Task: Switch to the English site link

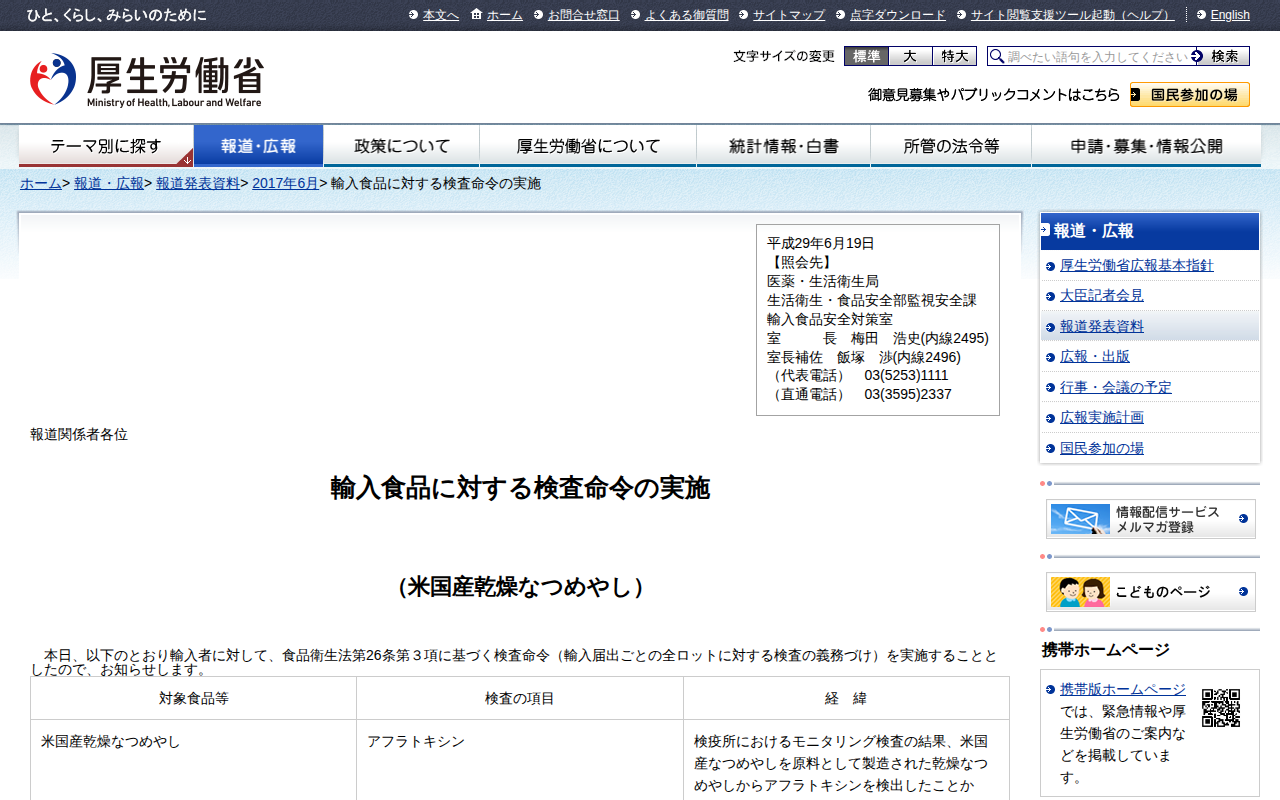Action: (1229, 15)
